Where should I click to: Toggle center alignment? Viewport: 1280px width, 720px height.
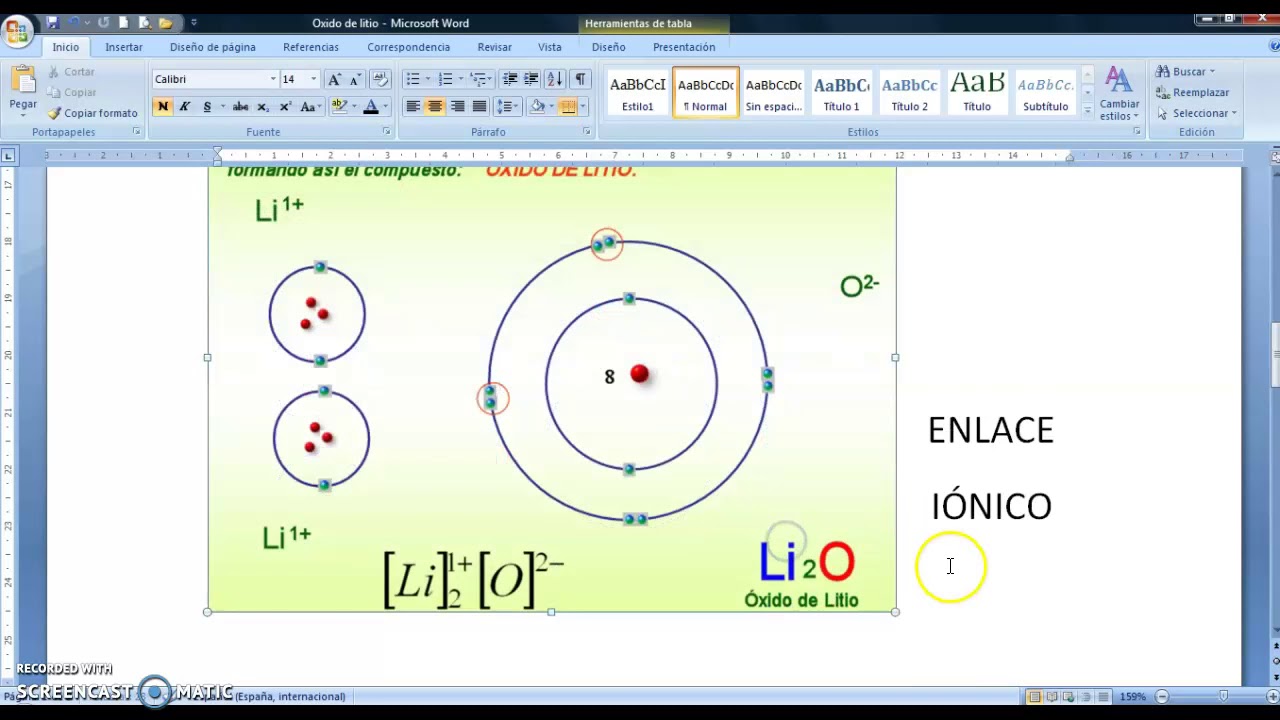click(x=435, y=107)
